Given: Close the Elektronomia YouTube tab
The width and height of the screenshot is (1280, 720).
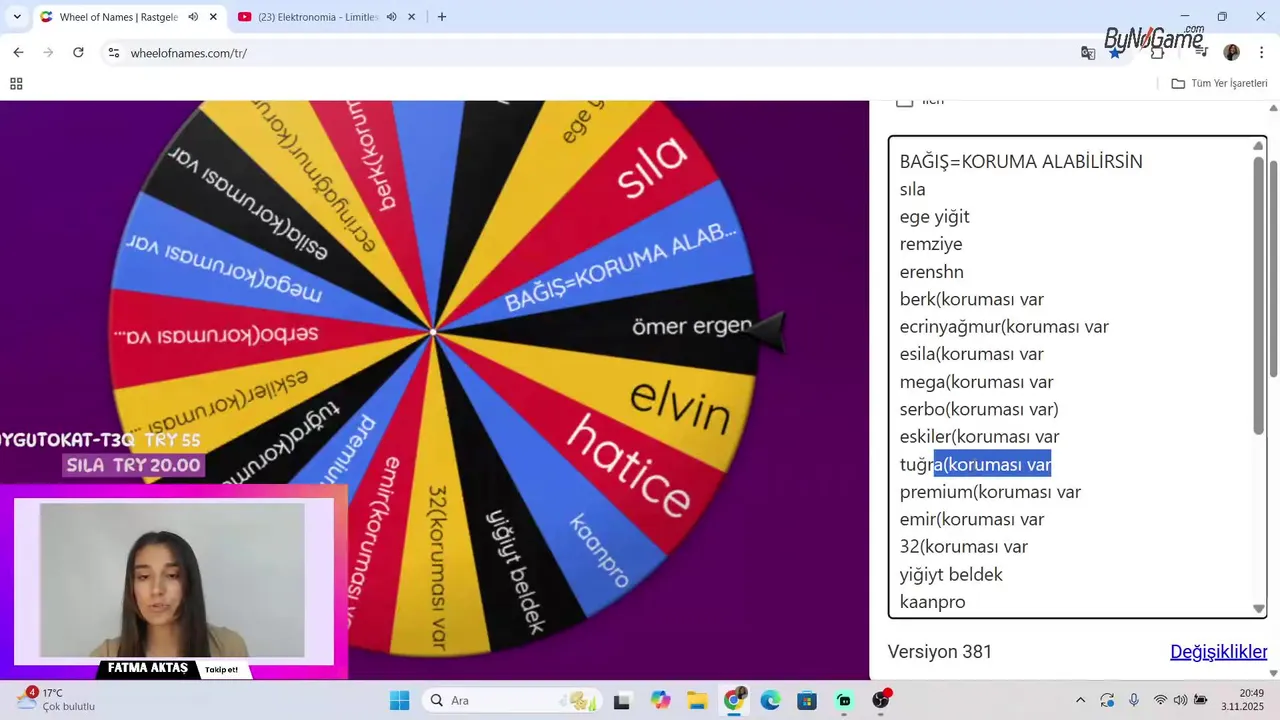Looking at the screenshot, I should pos(411,17).
